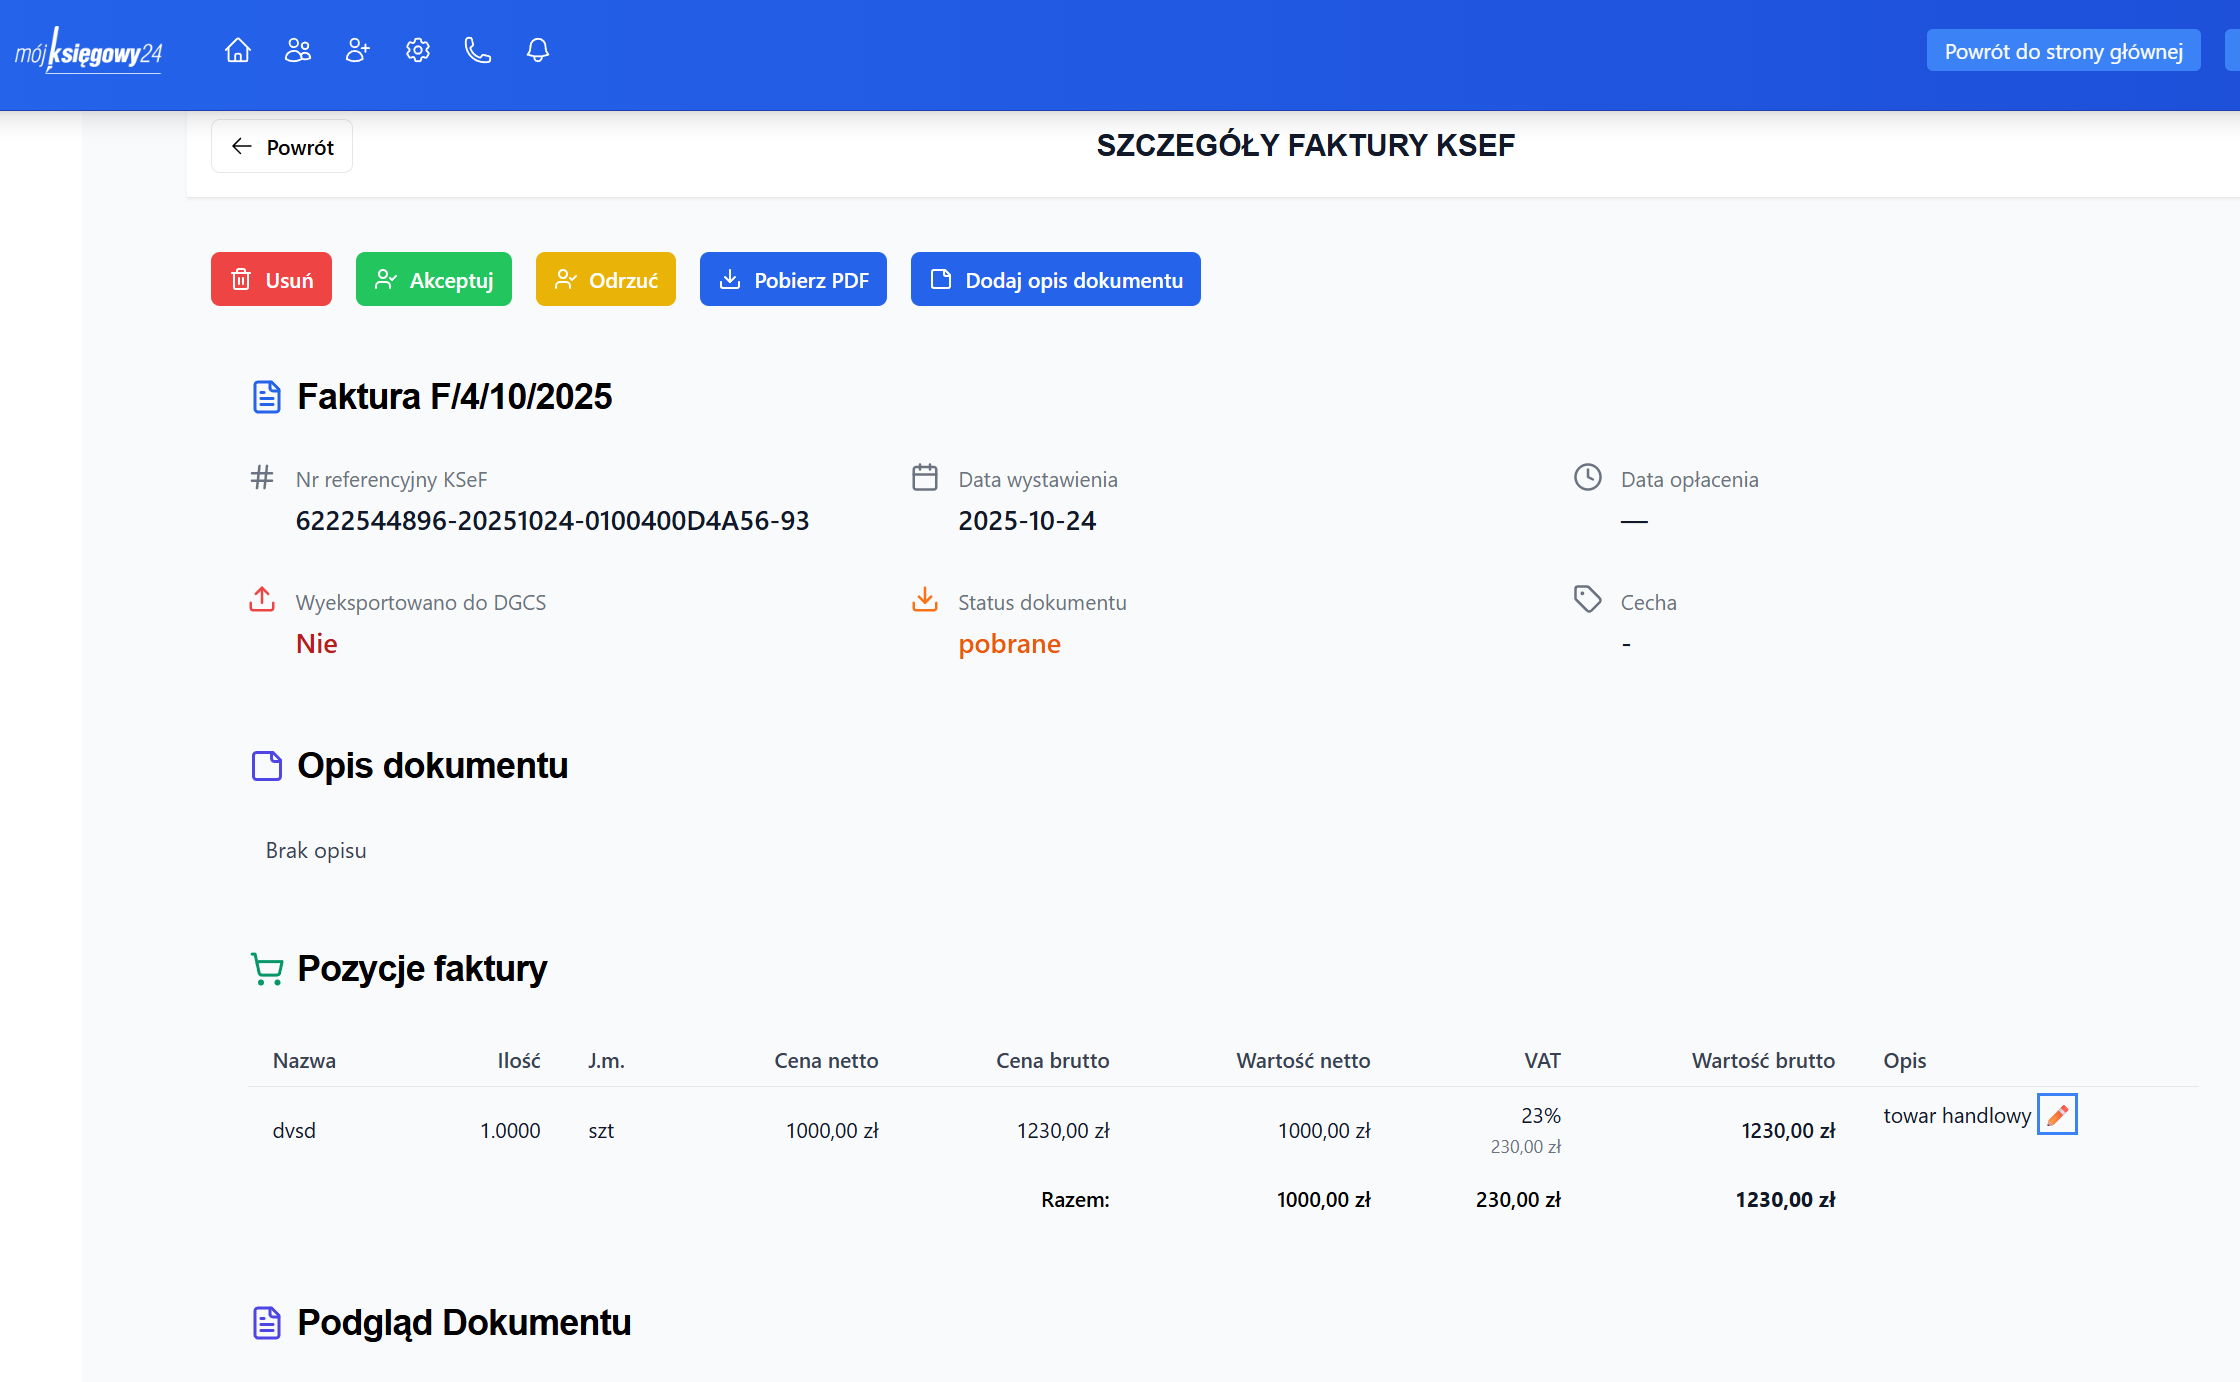
Task: Open Settings via the gear icon
Action: click(417, 50)
